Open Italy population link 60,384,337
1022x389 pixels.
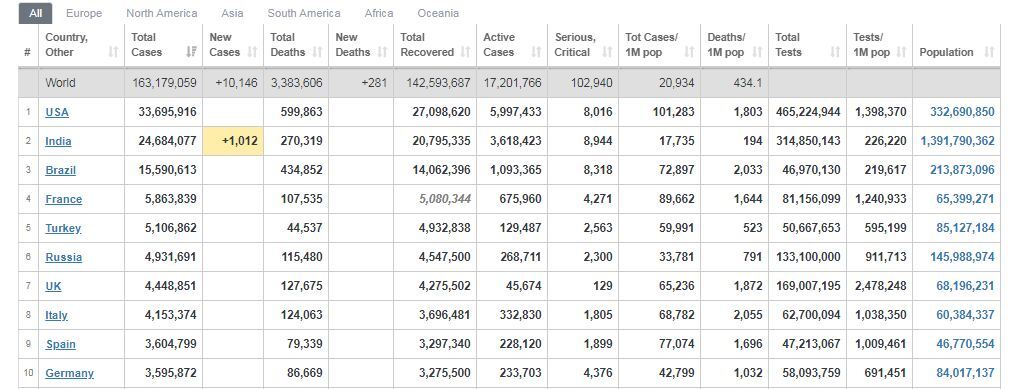[x=965, y=315]
